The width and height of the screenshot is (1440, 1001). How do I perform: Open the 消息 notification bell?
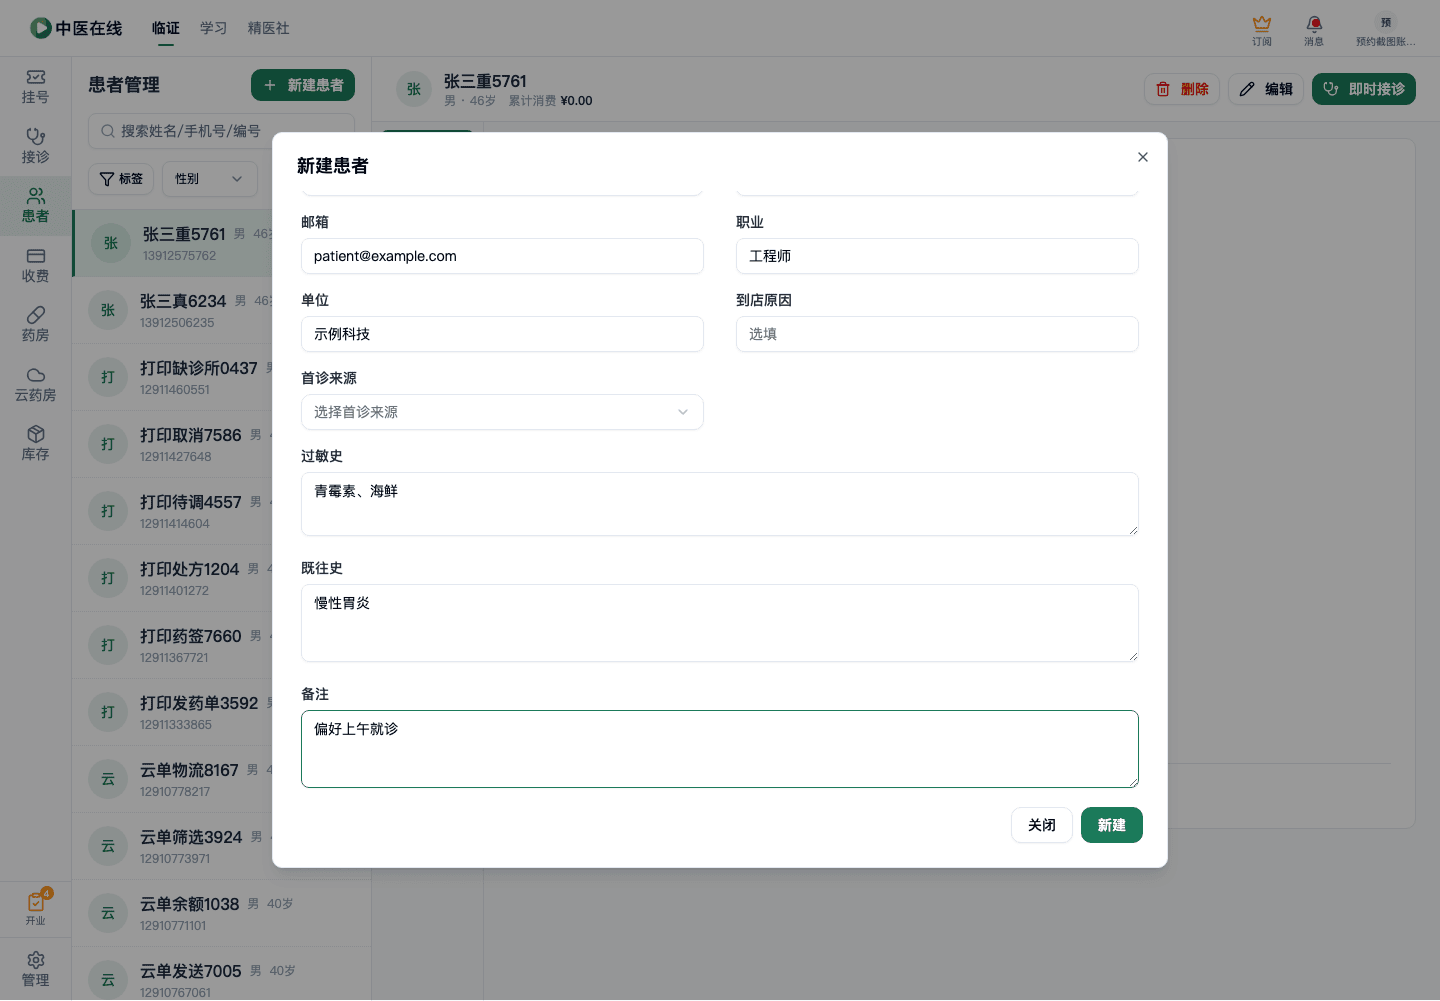pyautogui.click(x=1314, y=30)
